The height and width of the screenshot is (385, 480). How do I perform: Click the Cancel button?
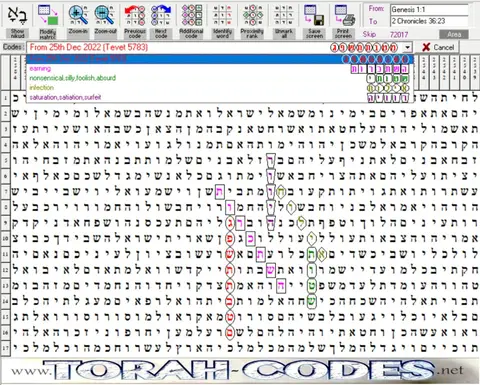click(438, 47)
